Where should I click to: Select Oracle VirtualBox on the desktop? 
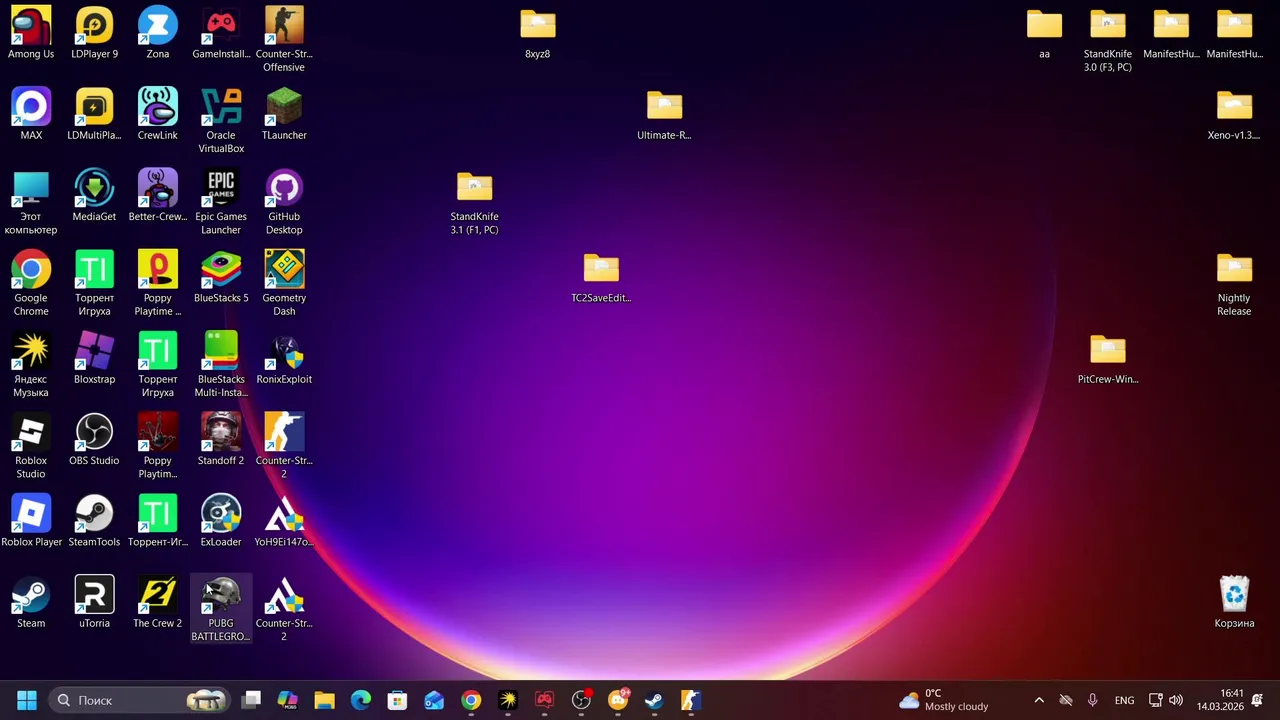point(221,121)
